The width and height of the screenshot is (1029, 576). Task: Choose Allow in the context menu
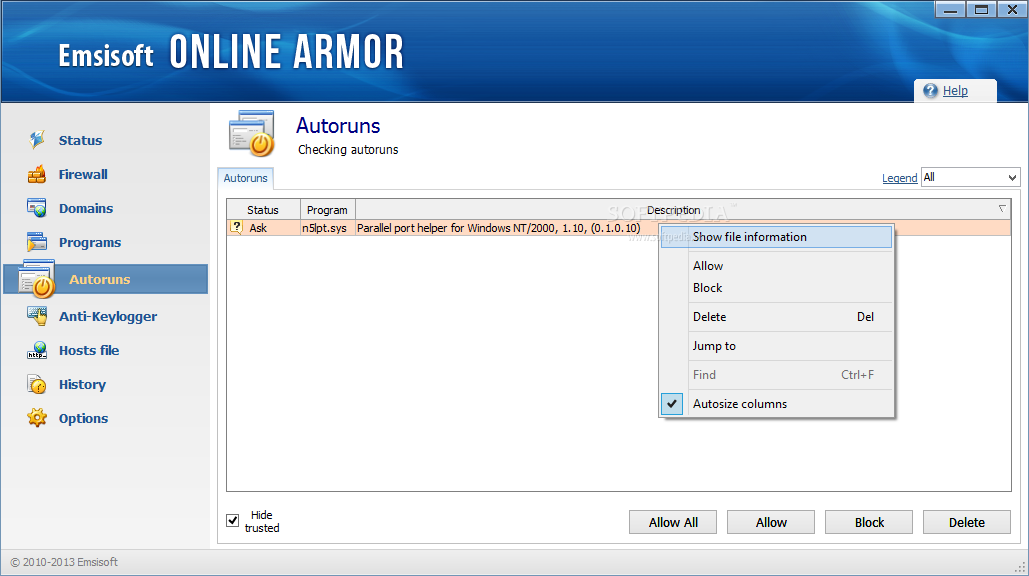pos(776,266)
